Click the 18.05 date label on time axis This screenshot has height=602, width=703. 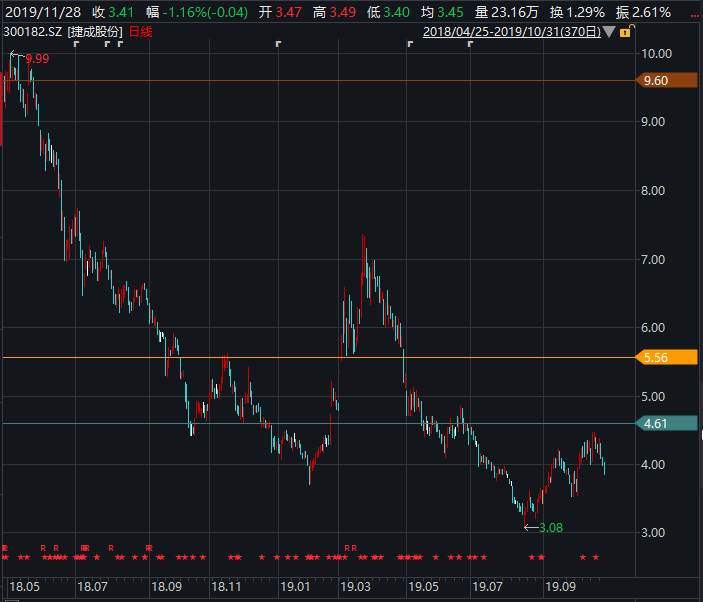pyautogui.click(x=24, y=586)
